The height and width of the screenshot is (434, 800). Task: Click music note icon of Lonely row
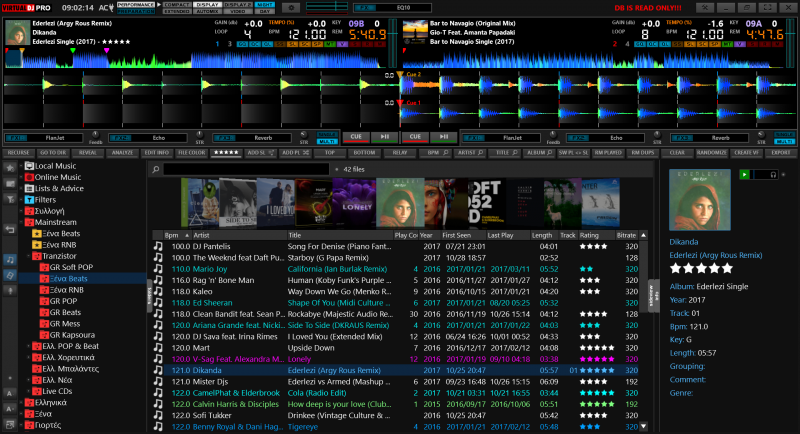click(x=158, y=359)
